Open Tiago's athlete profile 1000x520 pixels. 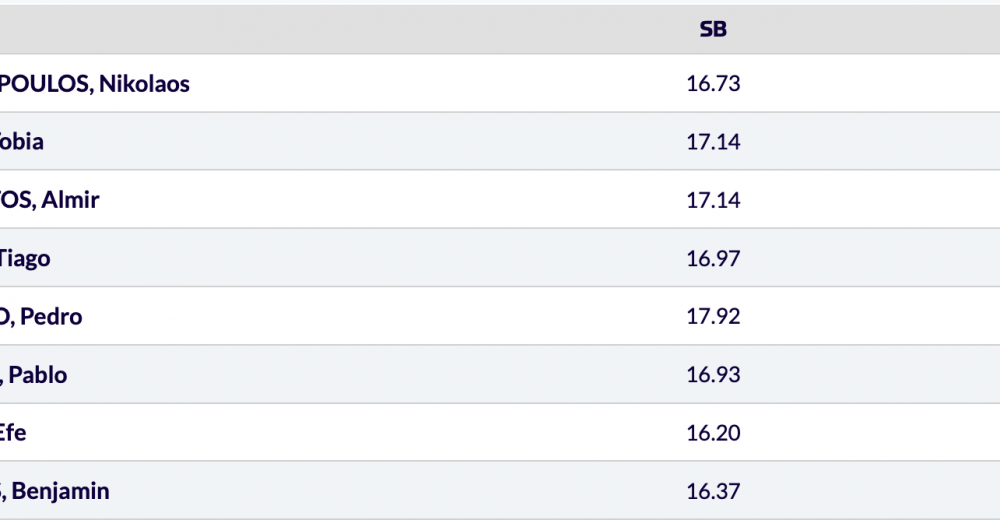pos(25,258)
